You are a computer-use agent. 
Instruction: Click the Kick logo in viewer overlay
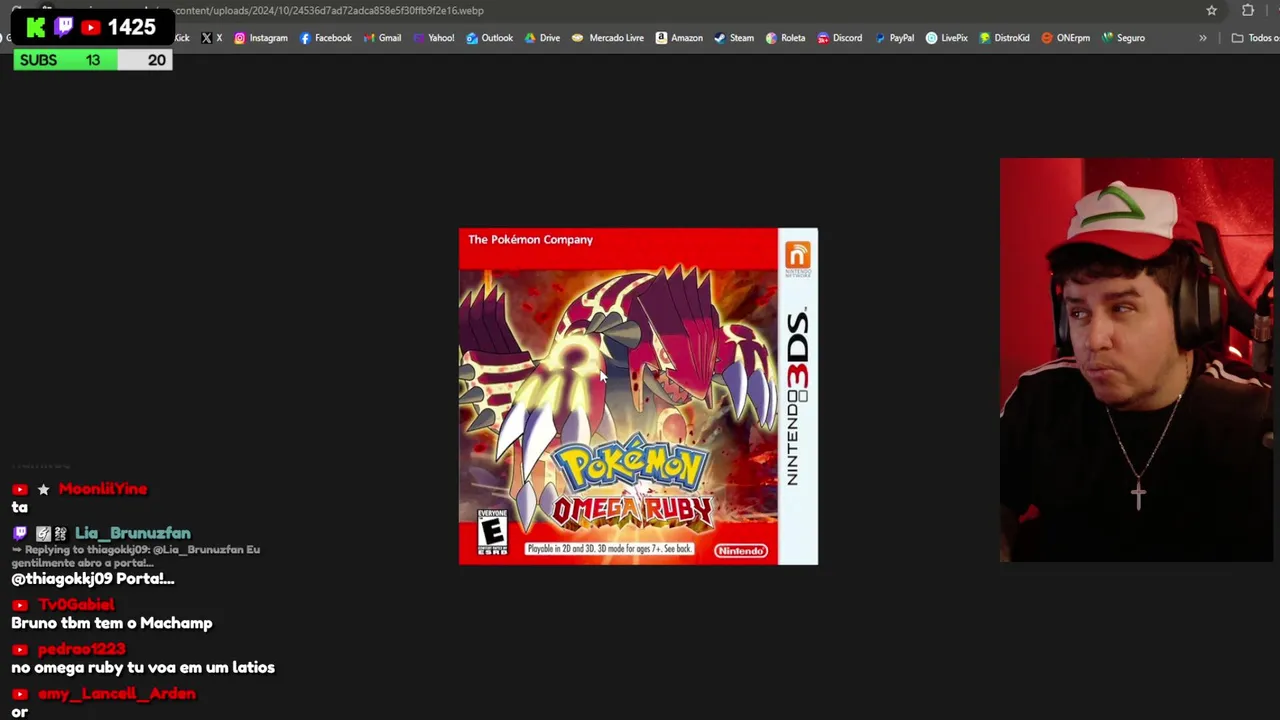coord(36,27)
